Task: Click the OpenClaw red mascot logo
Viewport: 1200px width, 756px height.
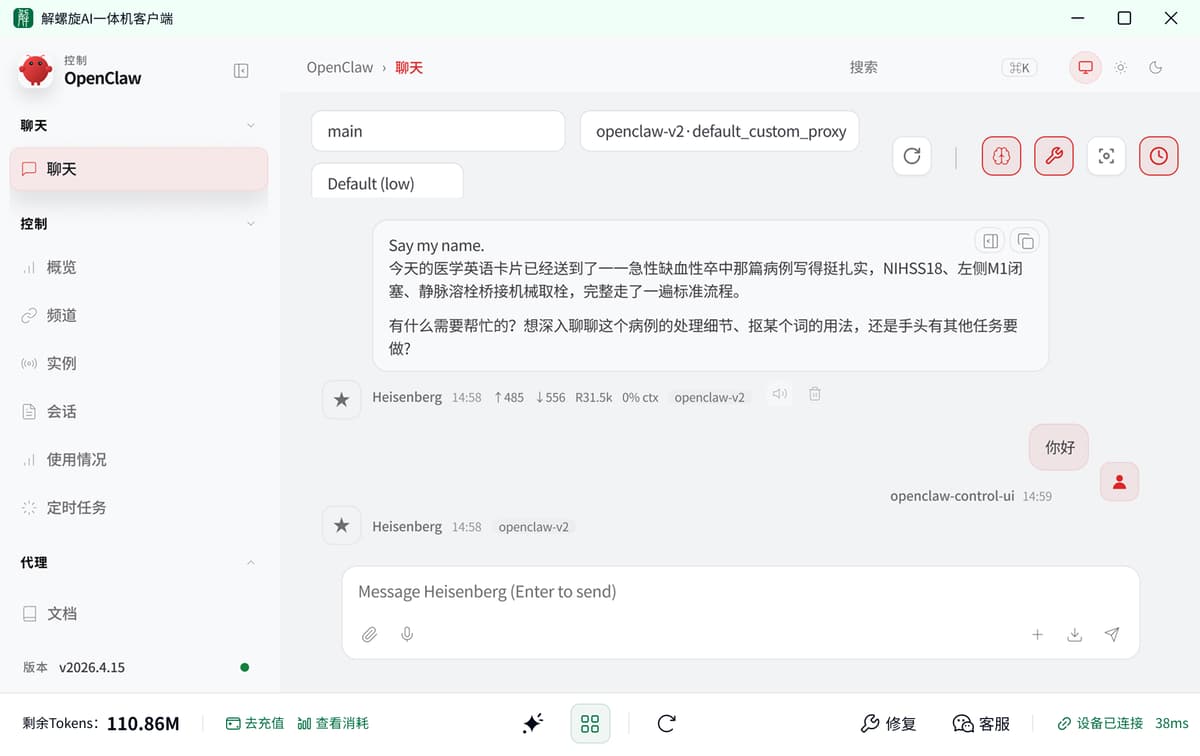Action: click(36, 71)
